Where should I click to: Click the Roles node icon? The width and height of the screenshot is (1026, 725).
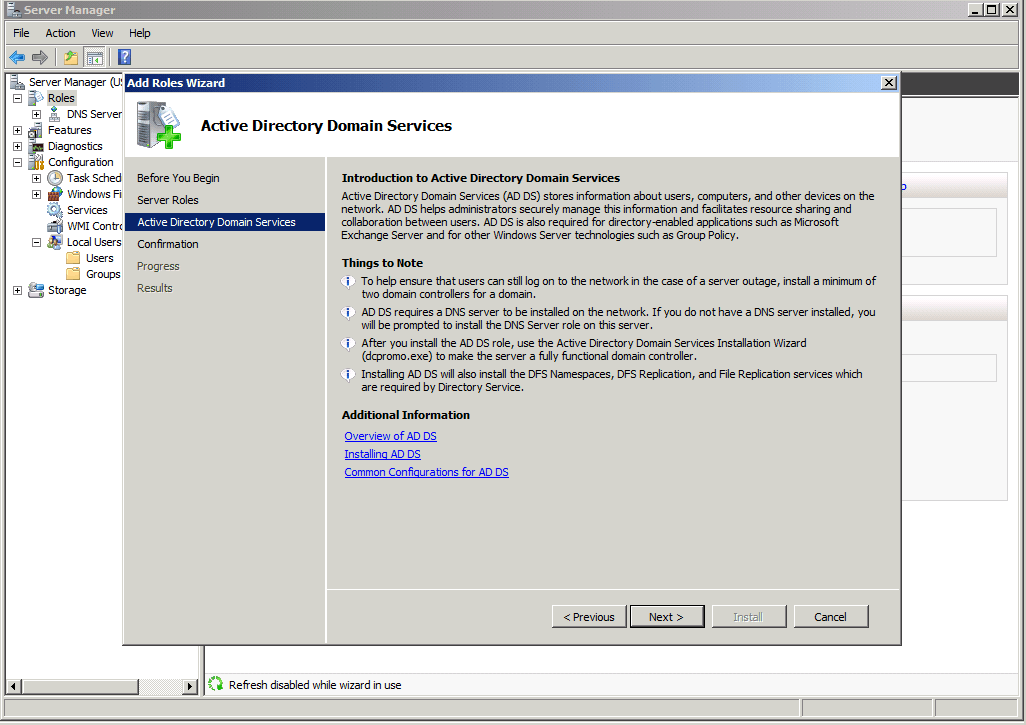tap(37, 98)
